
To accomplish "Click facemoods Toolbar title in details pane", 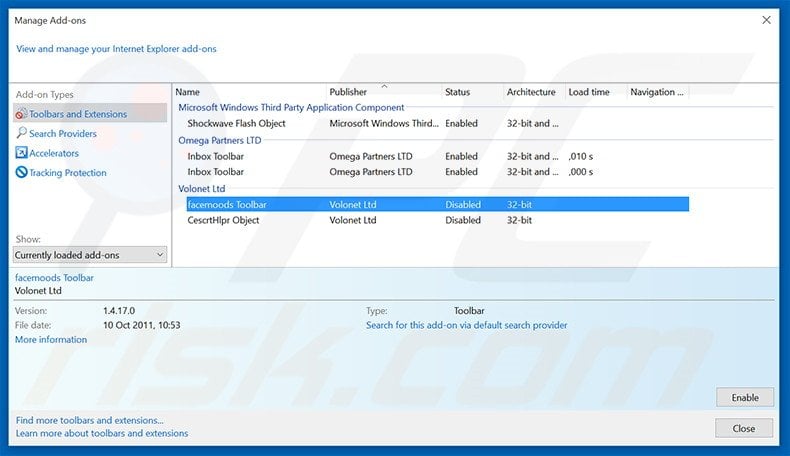I will (54, 278).
